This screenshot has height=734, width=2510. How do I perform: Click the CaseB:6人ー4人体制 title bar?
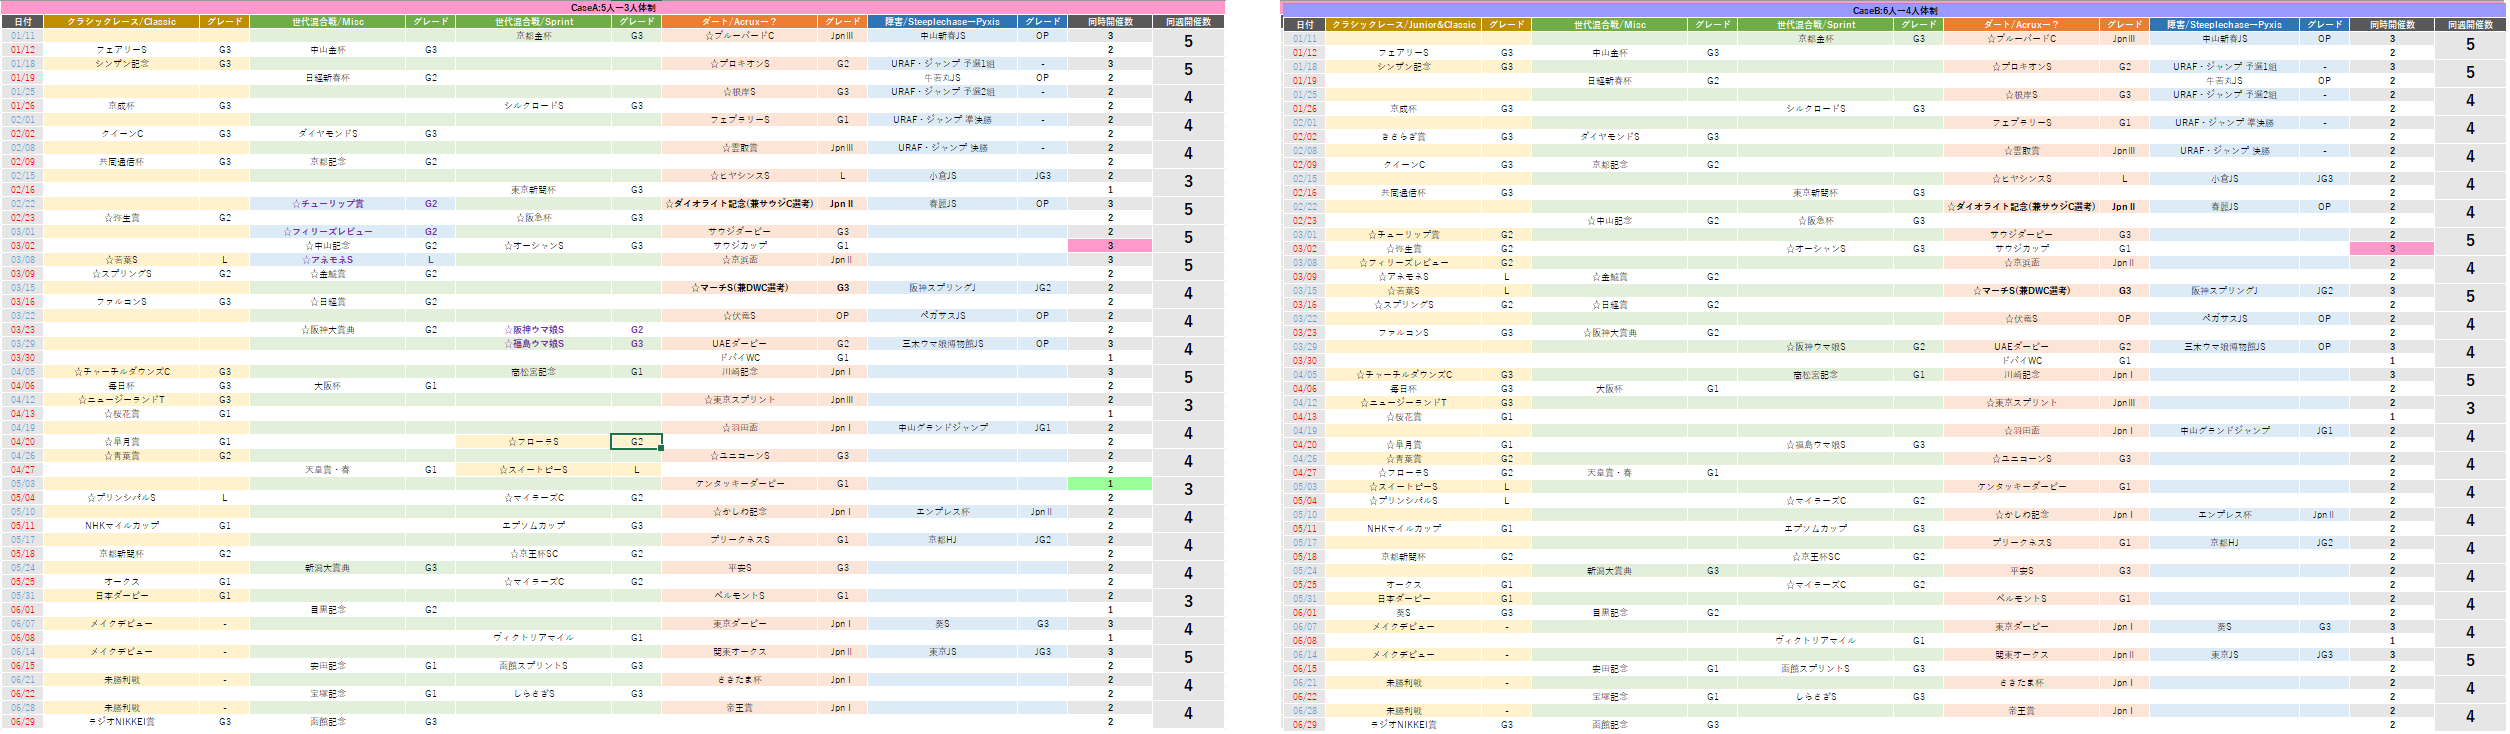1895,10
